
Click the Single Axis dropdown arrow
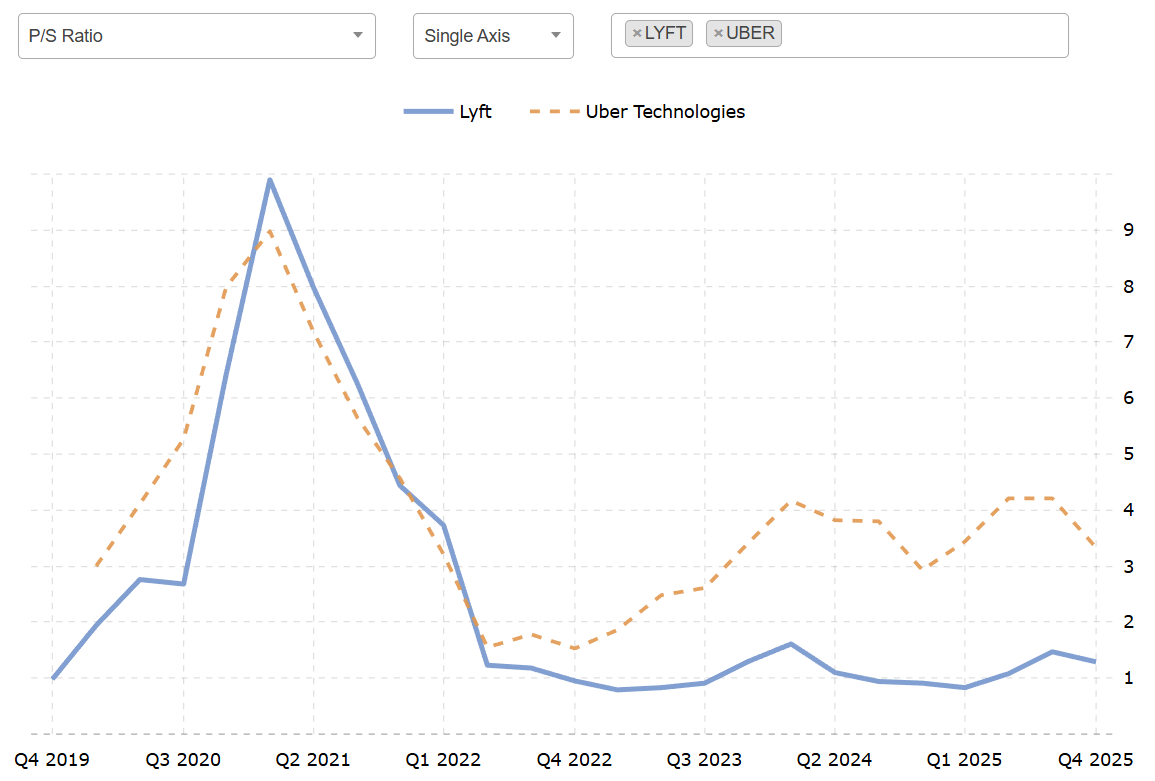(x=556, y=35)
